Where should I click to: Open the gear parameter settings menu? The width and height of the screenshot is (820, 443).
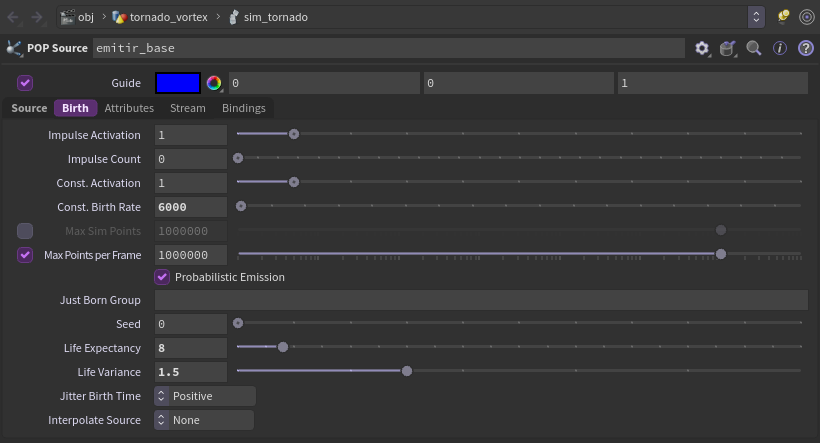(x=702, y=48)
